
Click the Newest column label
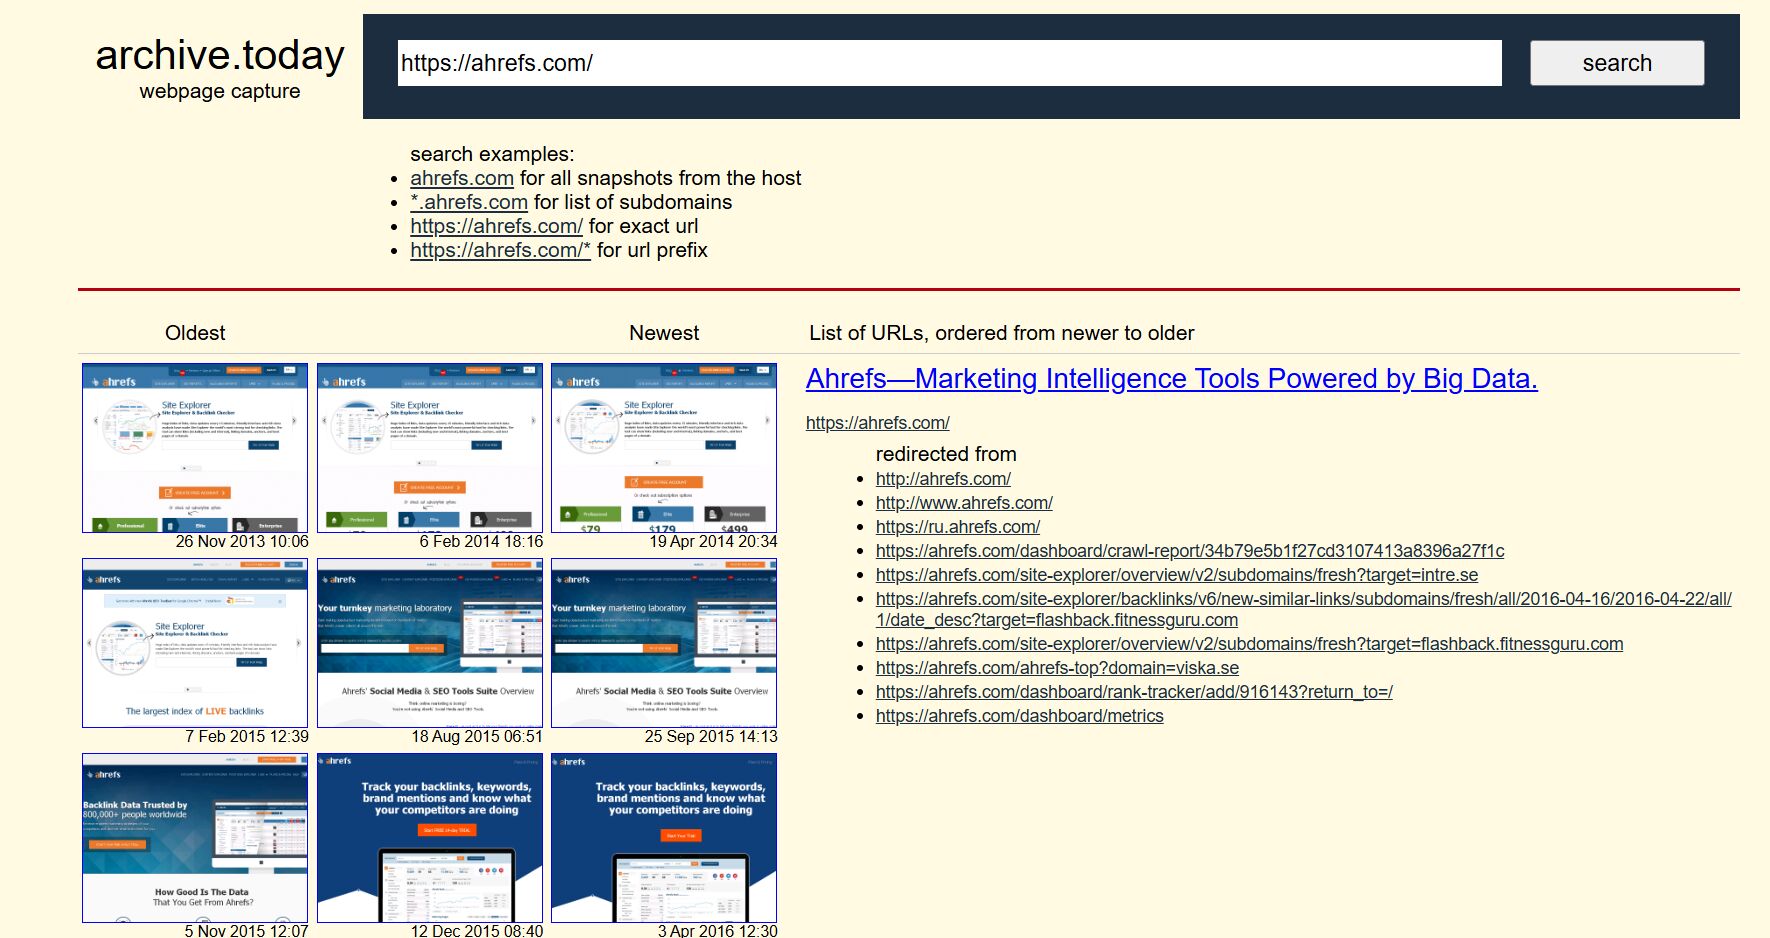tap(664, 333)
